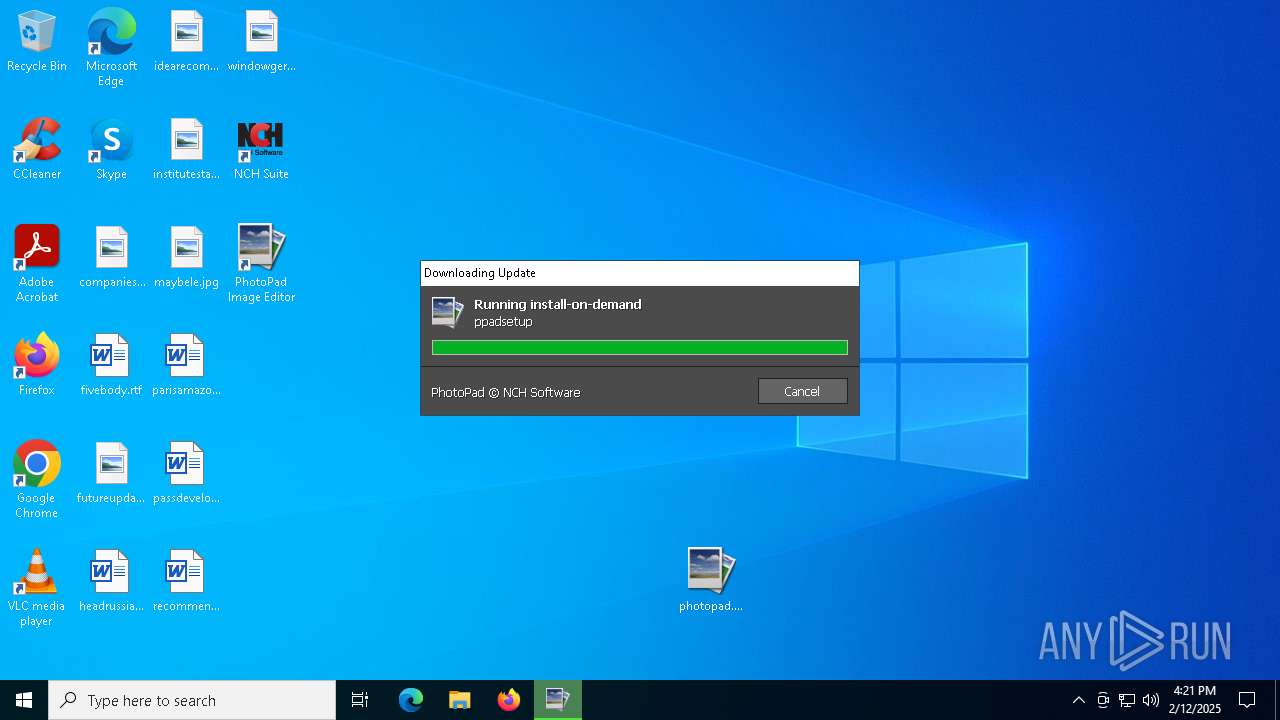Select the passdevelo Word document icon
Image resolution: width=1280 pixels, height=720 pixels.
pos(186,474)
